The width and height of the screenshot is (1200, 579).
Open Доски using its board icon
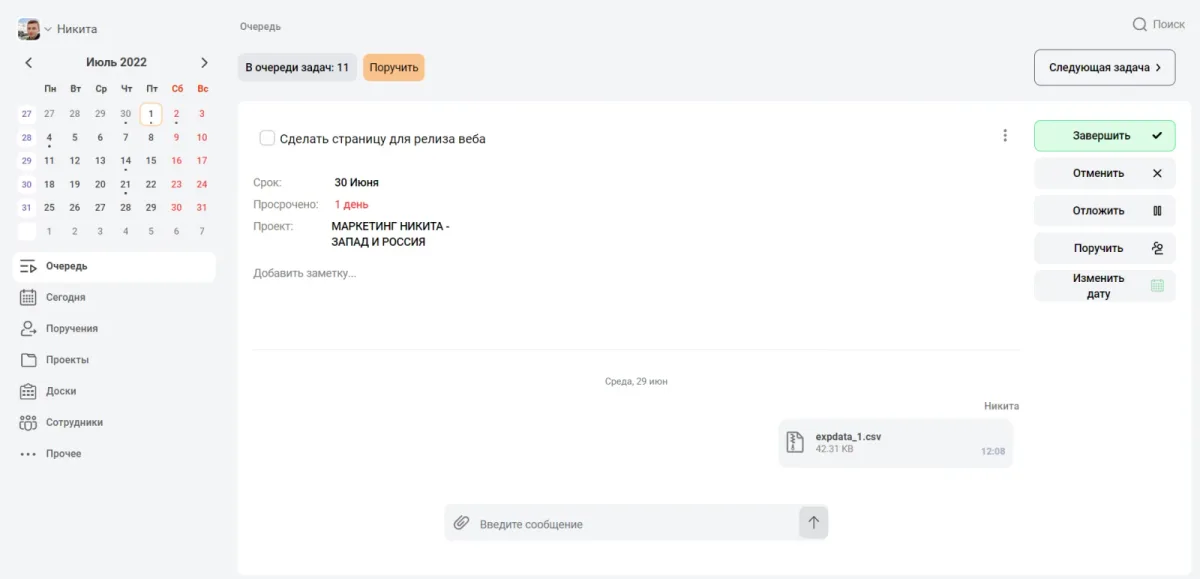pos(24,390)
